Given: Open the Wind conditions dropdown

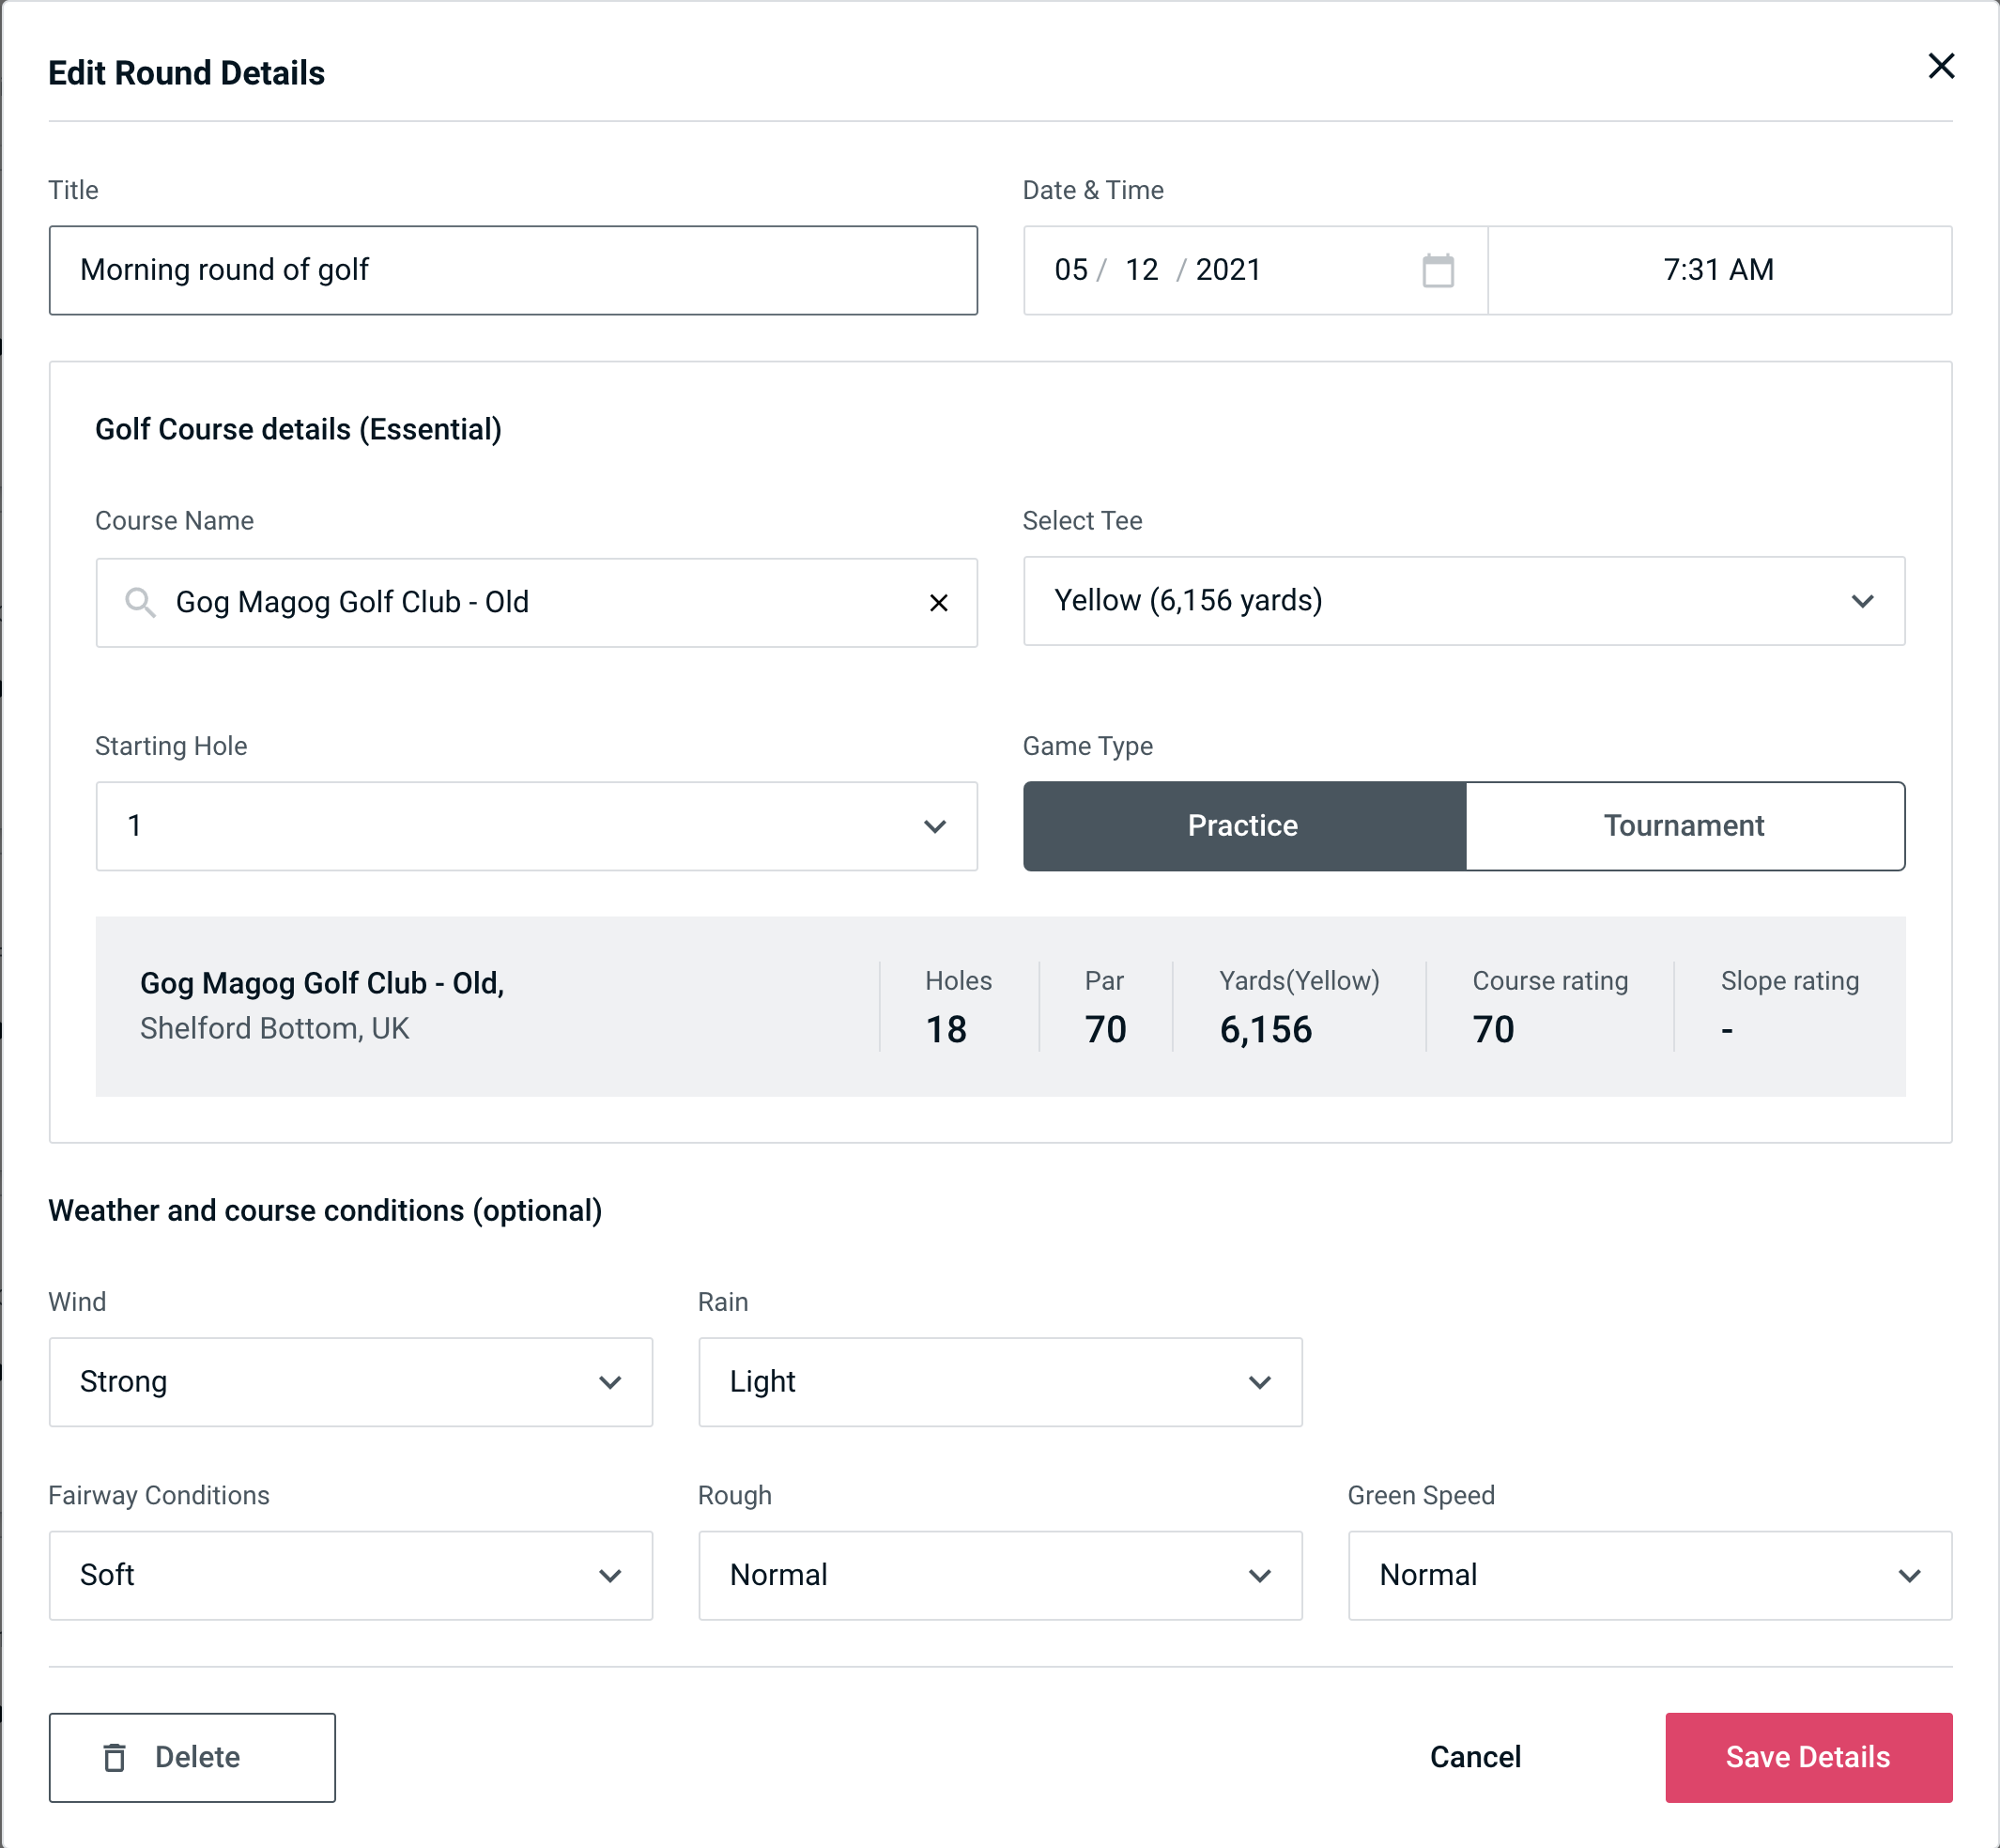Looking at the screenshot, I should tap(350, 1381).
